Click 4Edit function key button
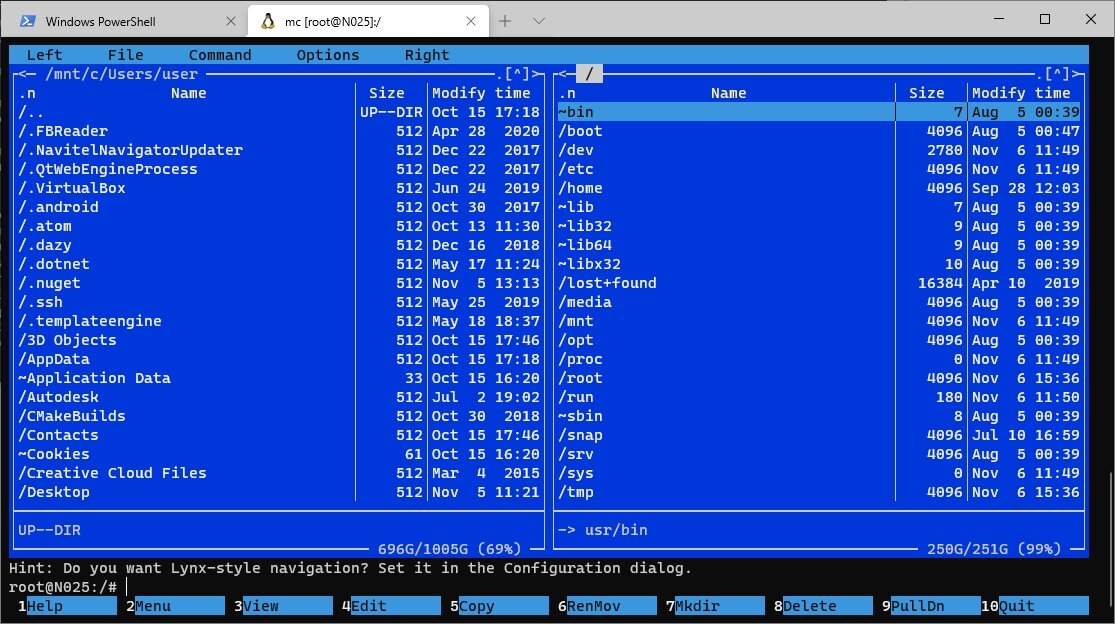Viewport: 1115px width, 624px height. pos(392,606)
